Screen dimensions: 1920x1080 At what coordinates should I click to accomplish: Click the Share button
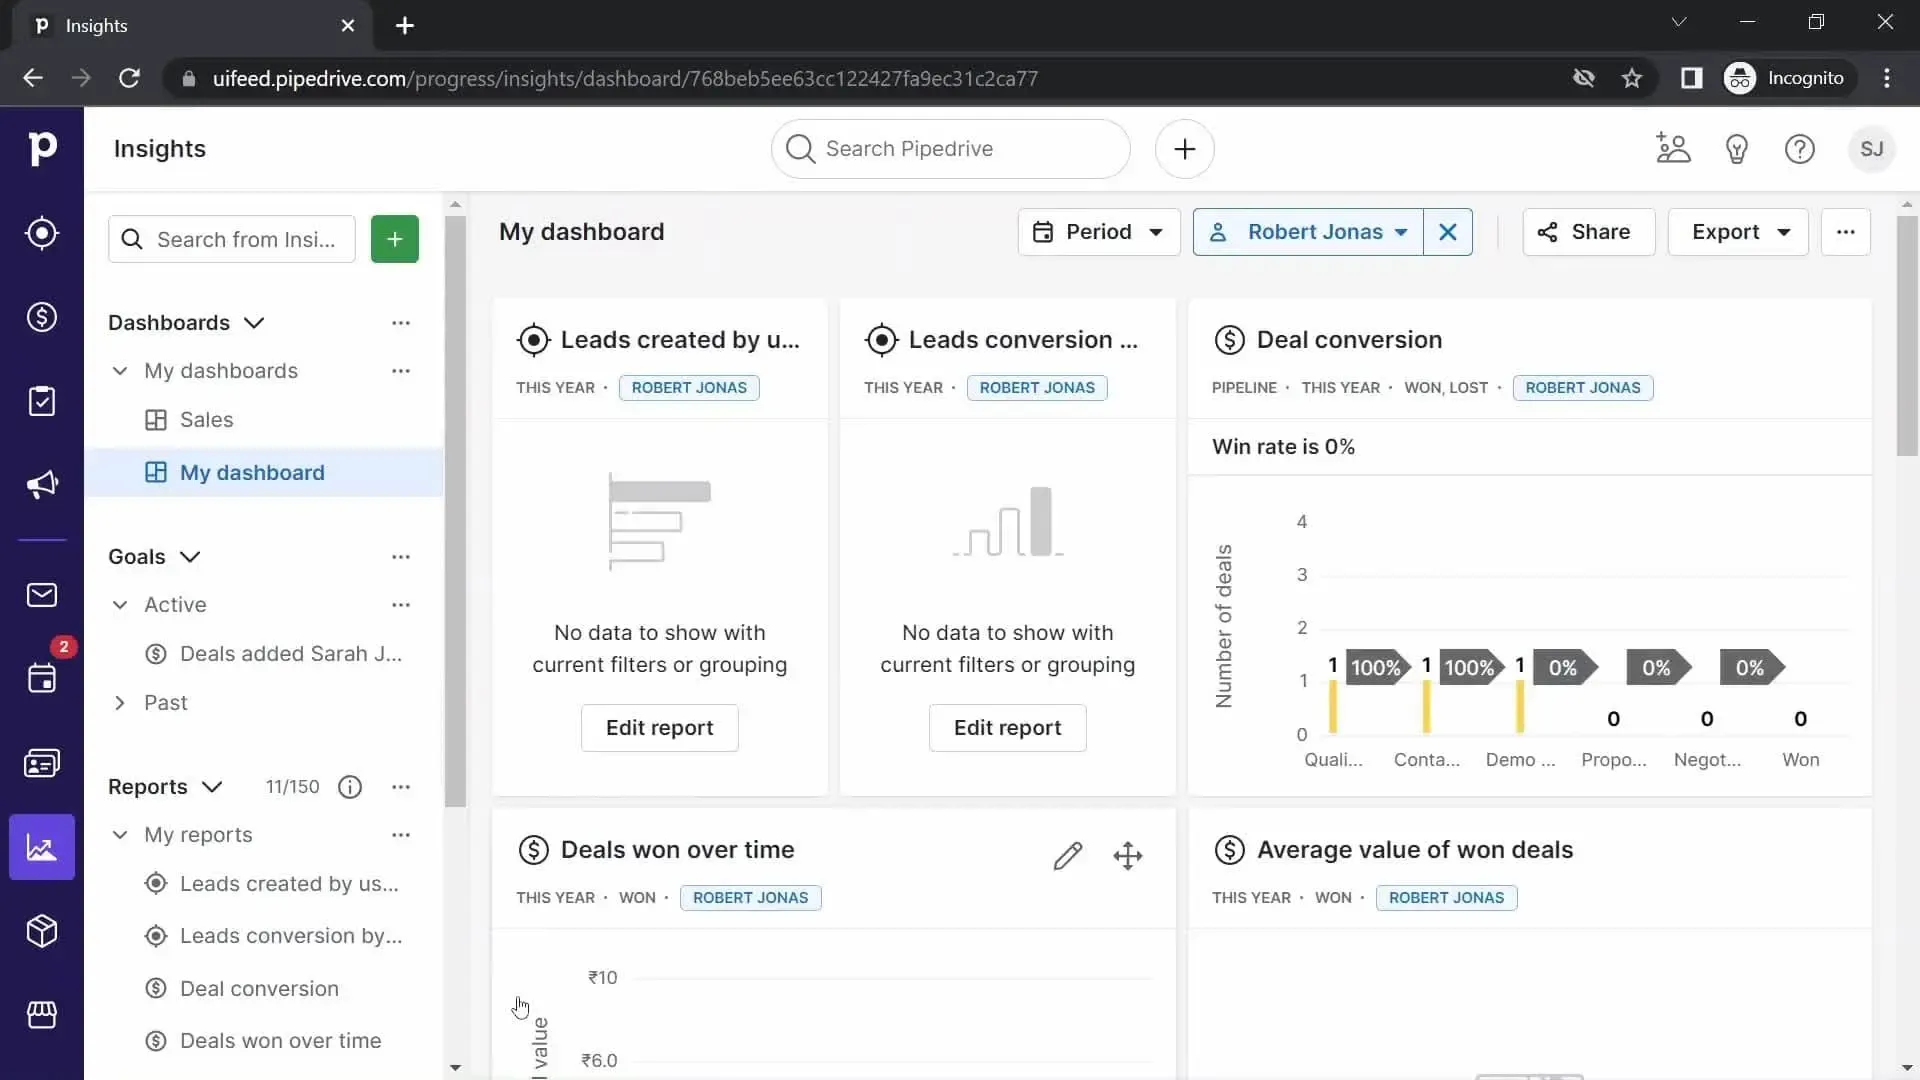pos(1588,232)
